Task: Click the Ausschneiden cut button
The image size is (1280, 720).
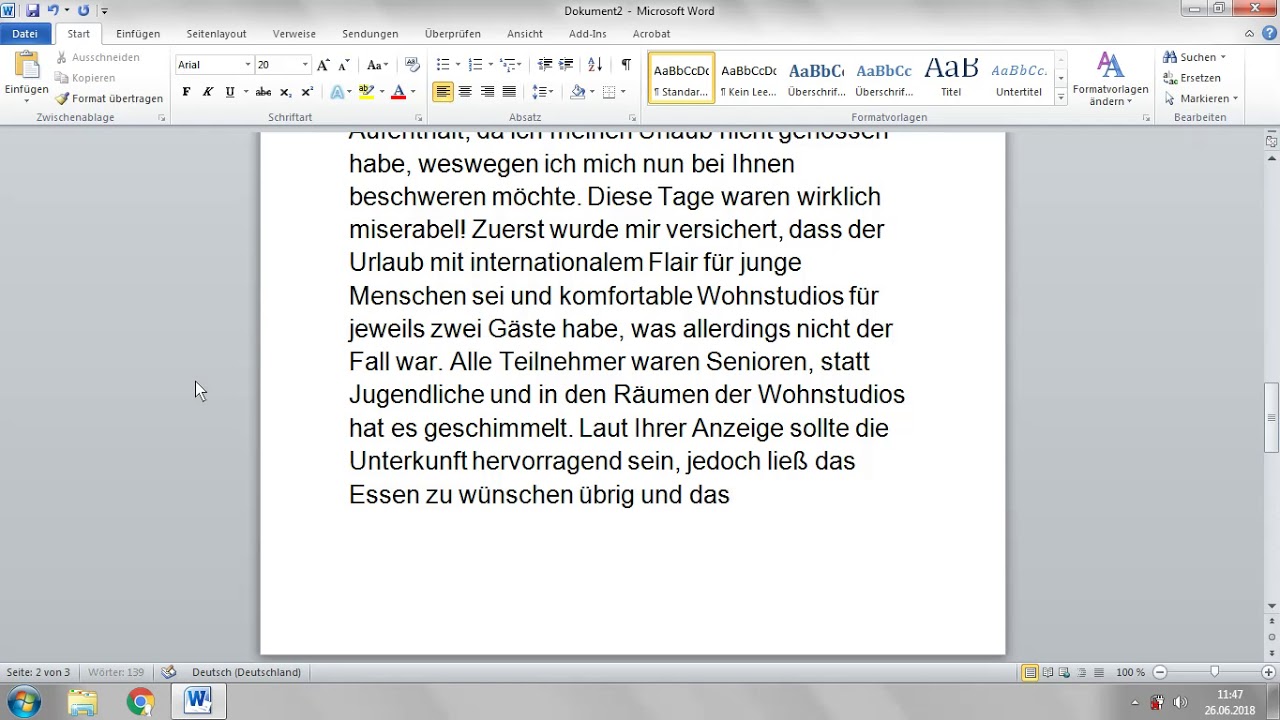Action: (98, 57)
